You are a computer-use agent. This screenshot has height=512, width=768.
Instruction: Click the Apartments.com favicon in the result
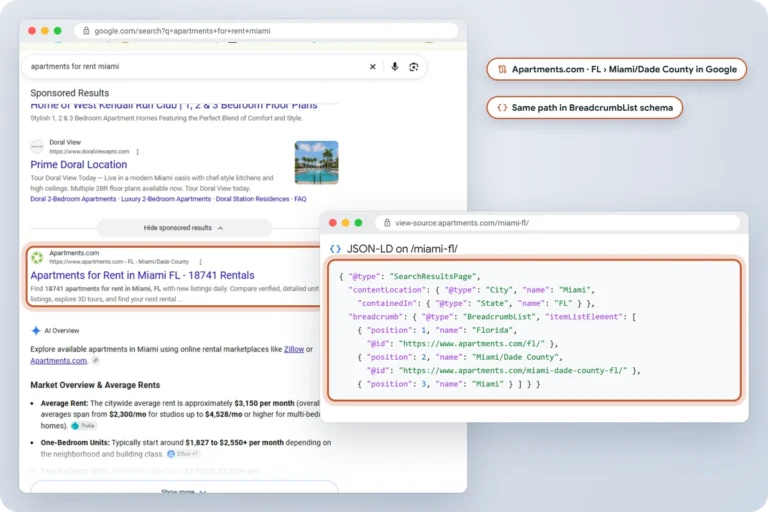[37, 257]
